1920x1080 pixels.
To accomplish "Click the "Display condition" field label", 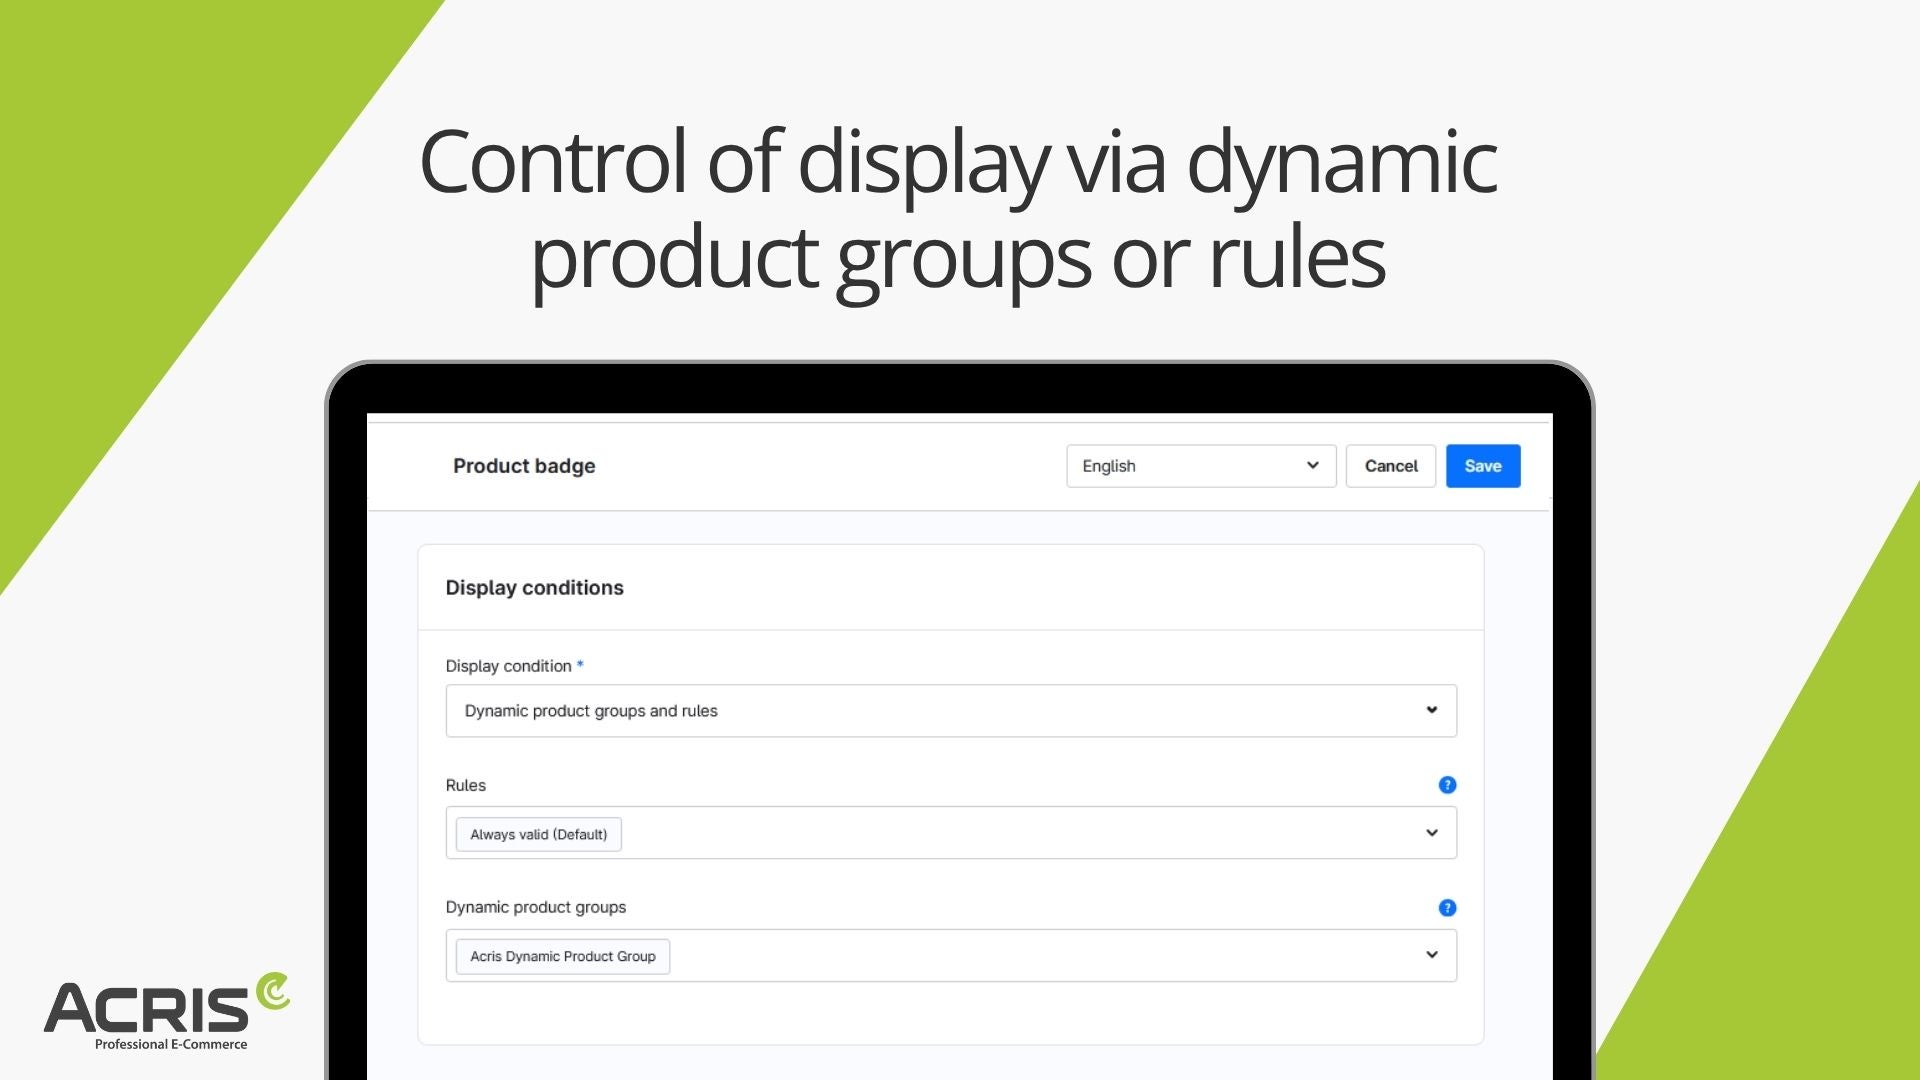I will [x=508, y=666].
